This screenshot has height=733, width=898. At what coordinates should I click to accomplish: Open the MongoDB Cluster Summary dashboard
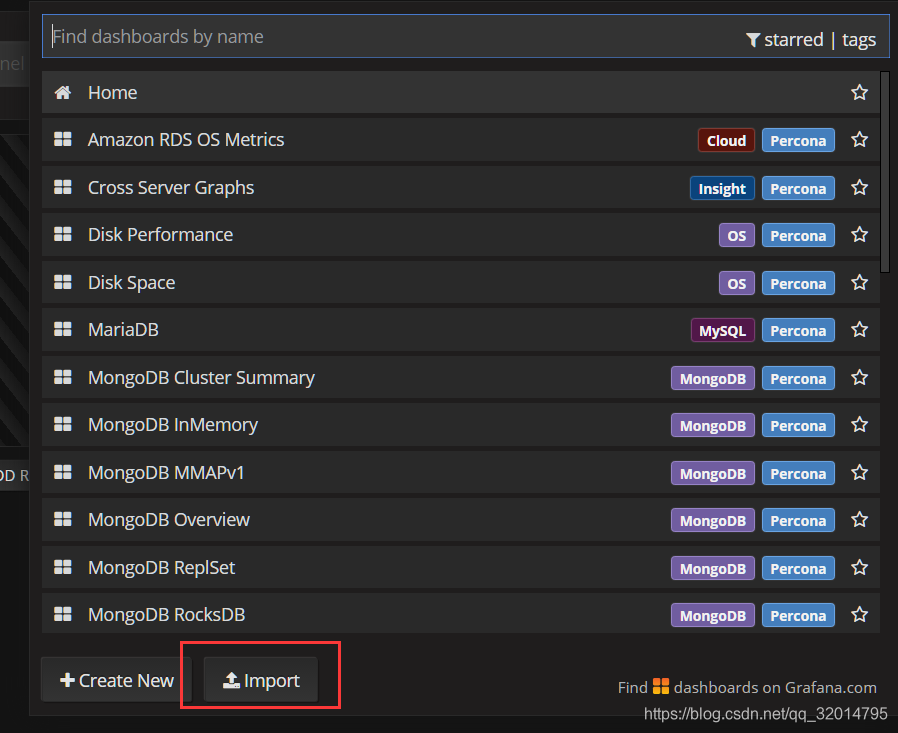coord(460,378)
